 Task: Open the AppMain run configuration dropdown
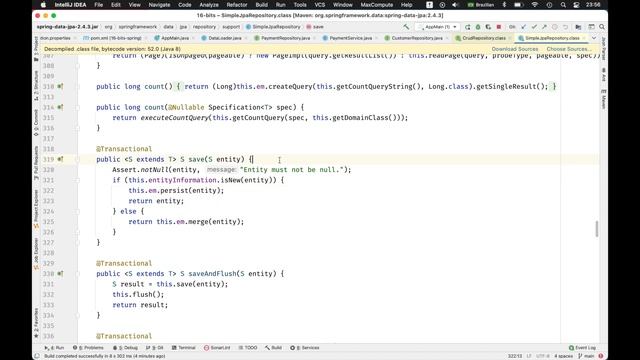437,27
